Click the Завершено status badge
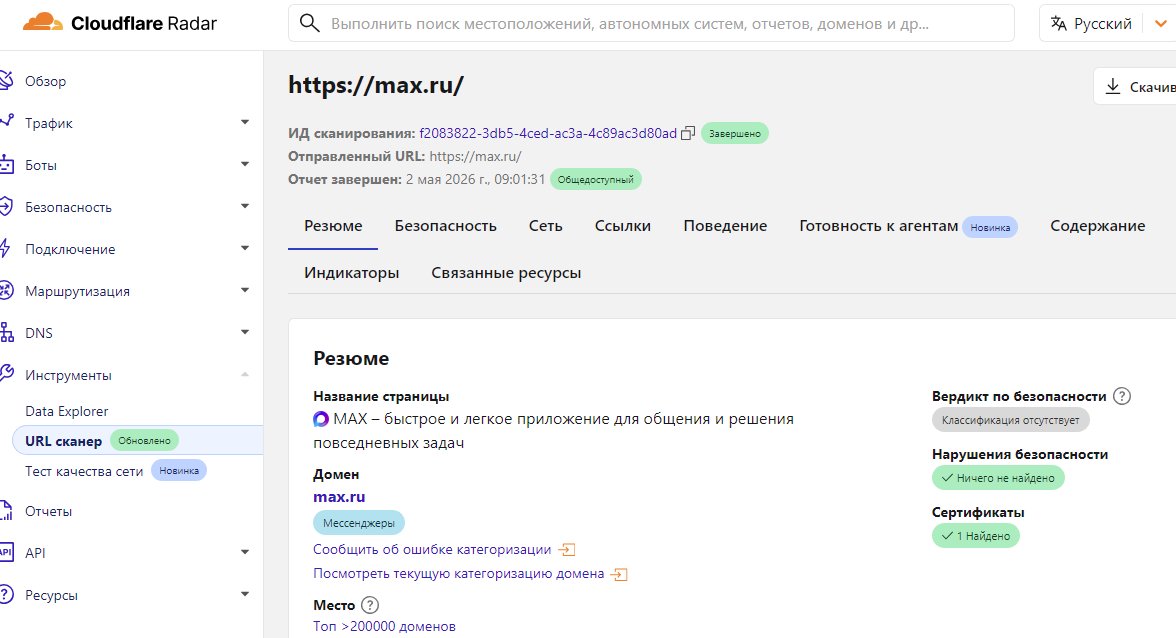 coord(735,133)
